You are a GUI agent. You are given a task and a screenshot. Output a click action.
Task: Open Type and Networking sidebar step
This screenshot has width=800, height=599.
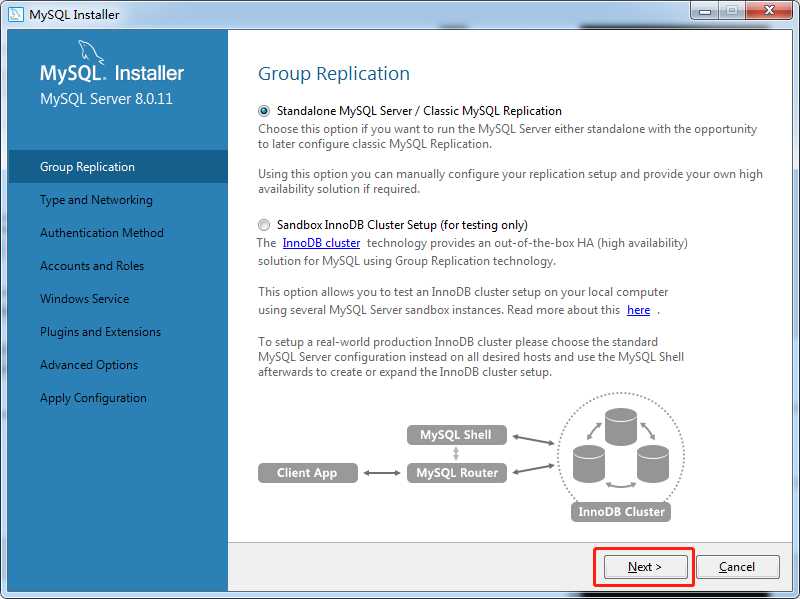96,199
